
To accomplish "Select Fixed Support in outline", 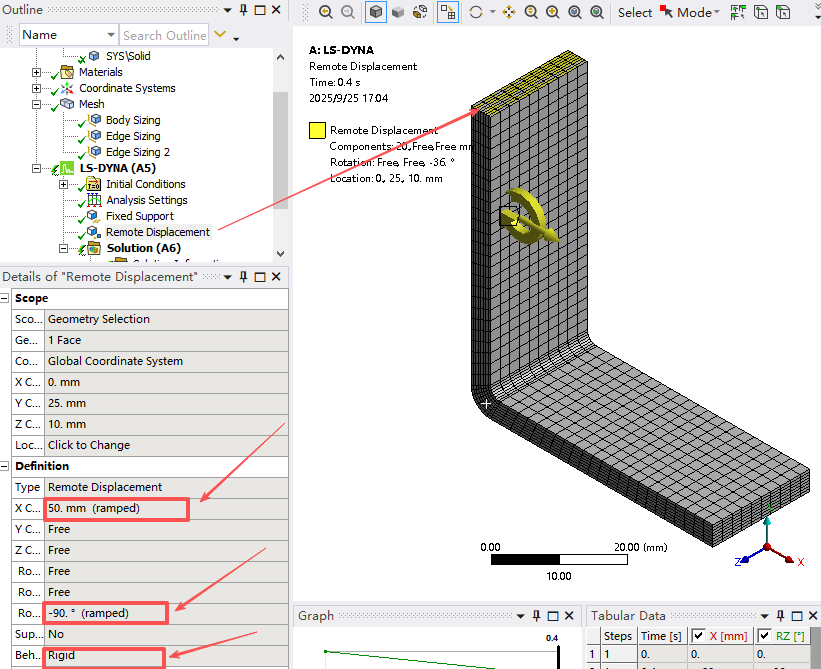I will coord(140,216).
